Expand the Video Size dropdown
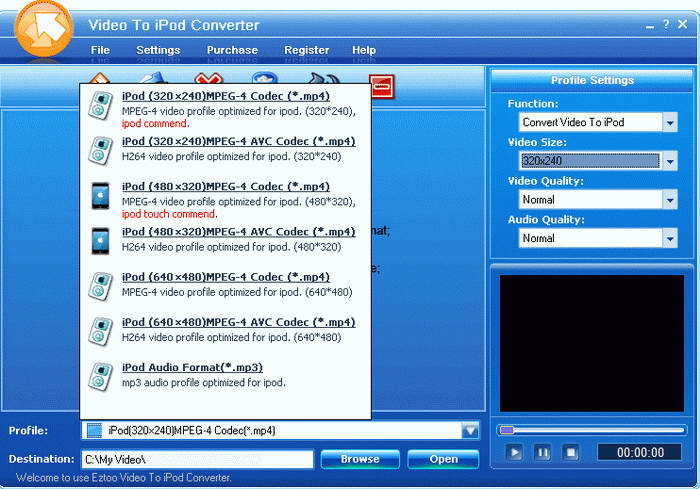This screenshot has height=489, width=700. point(670,161)
